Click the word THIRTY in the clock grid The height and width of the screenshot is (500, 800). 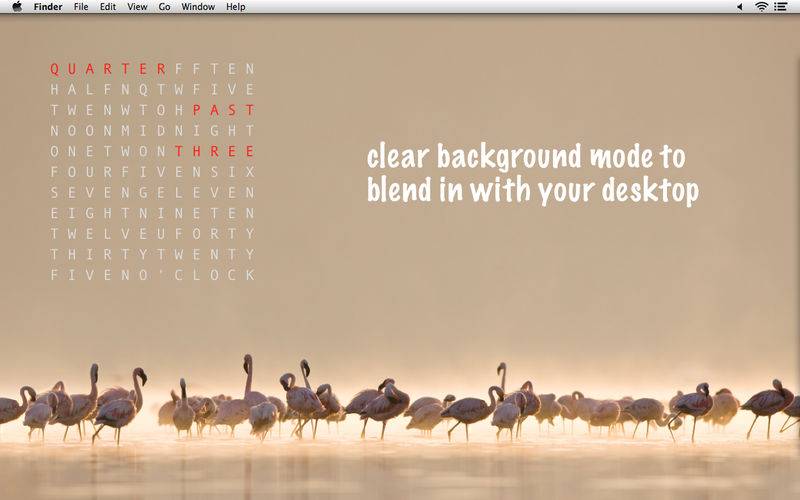(98, 254)
